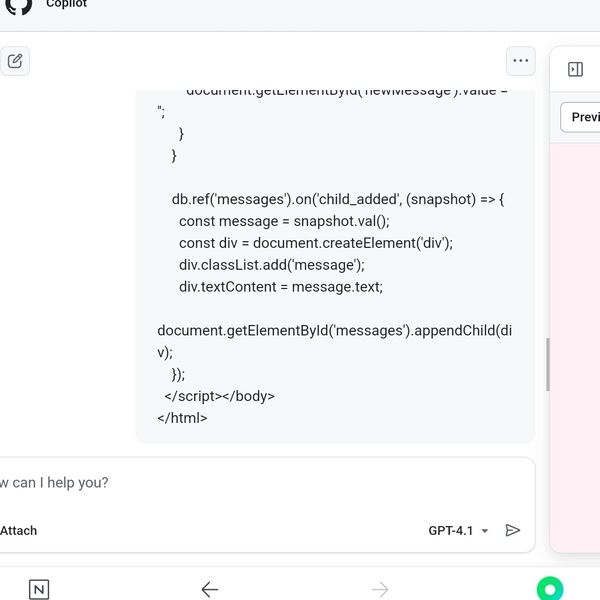This screenshot has height=600, width=600.
Task: Go back with the left arrow
Action: pos(209,589)
